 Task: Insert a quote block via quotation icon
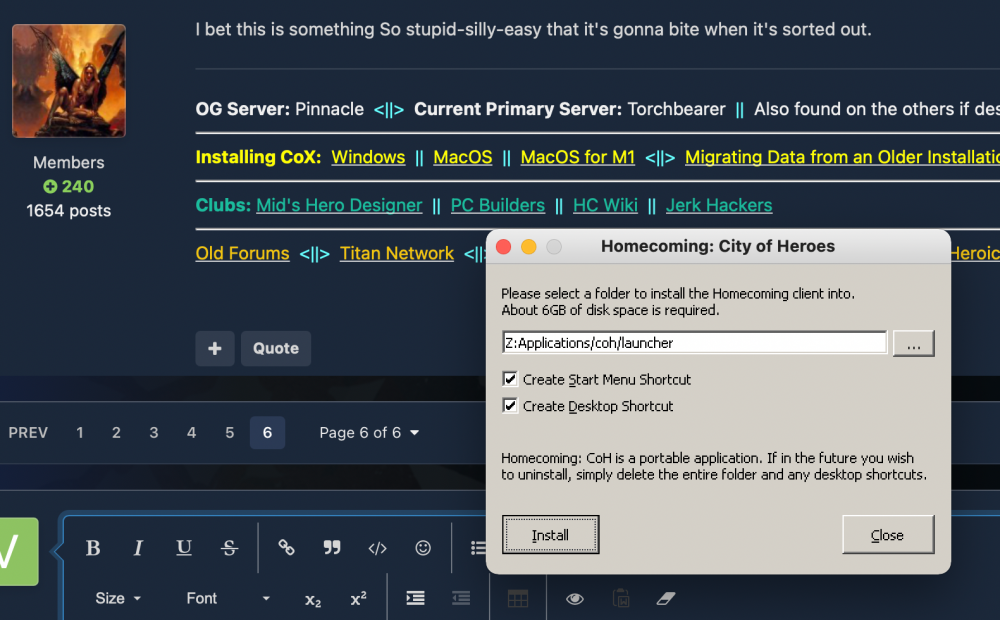[332, 548]
